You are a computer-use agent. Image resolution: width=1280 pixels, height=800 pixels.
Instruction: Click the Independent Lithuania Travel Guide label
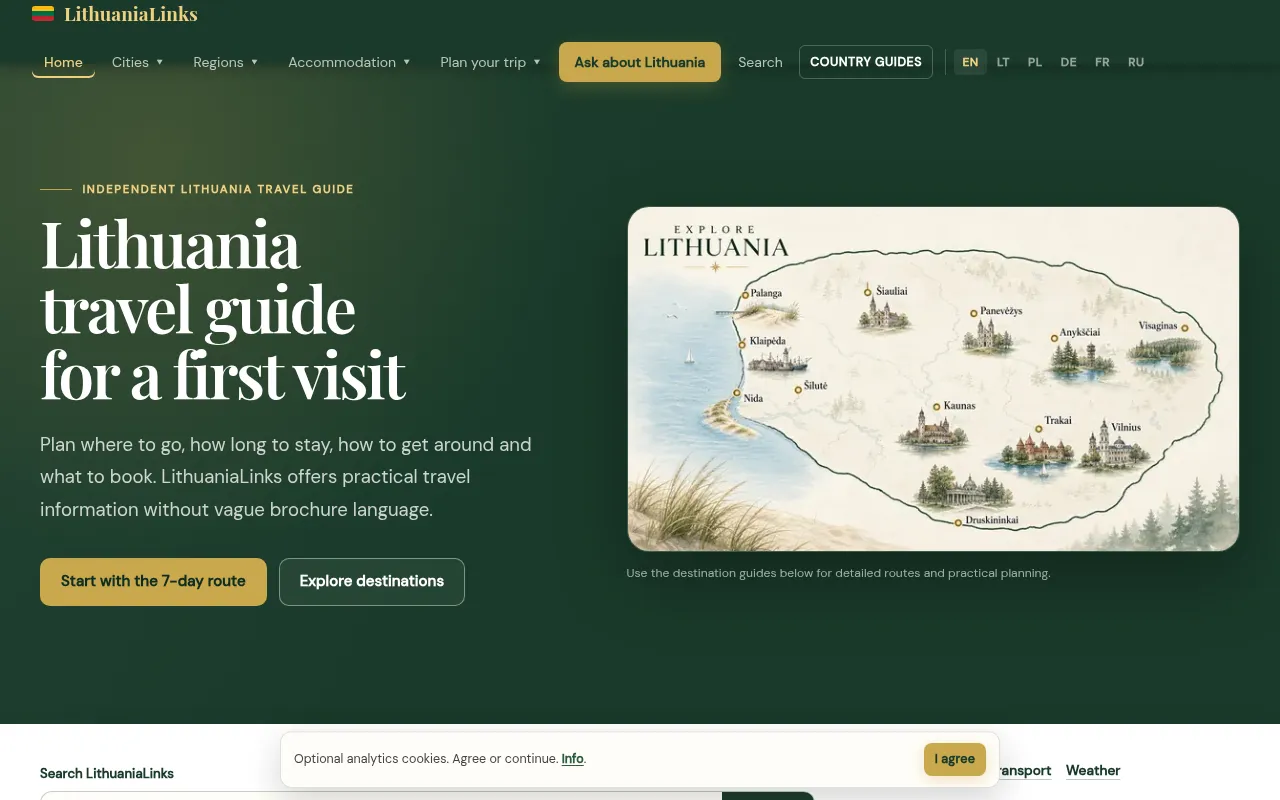218,189
